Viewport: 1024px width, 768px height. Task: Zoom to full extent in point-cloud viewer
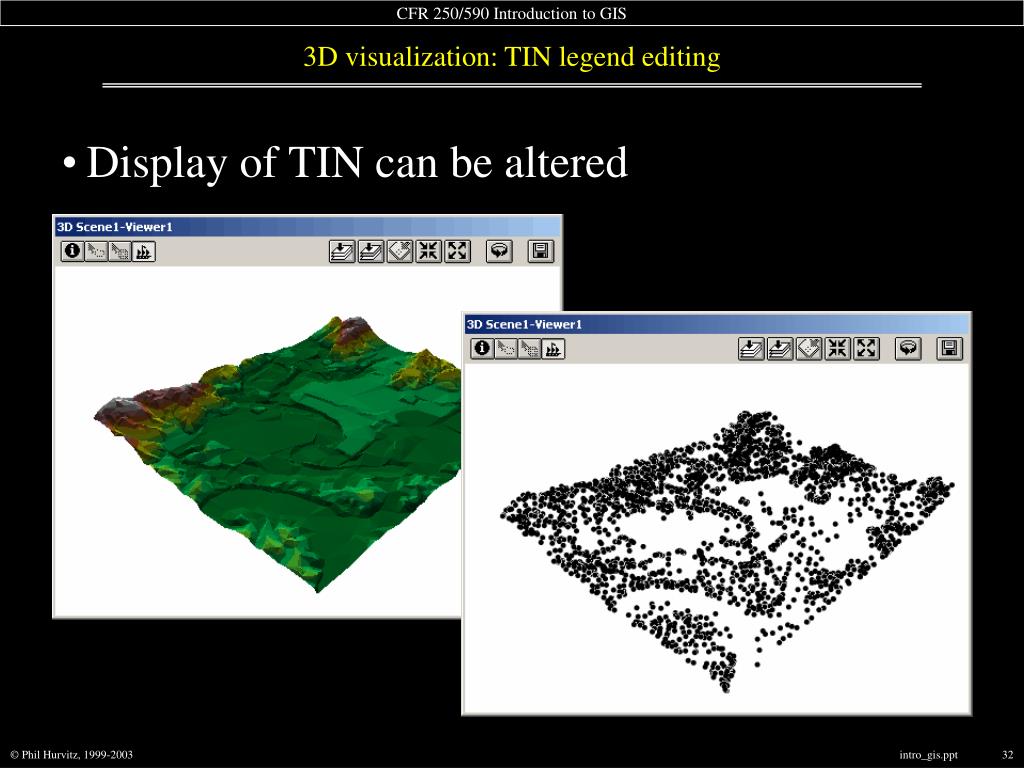point(751,349)
